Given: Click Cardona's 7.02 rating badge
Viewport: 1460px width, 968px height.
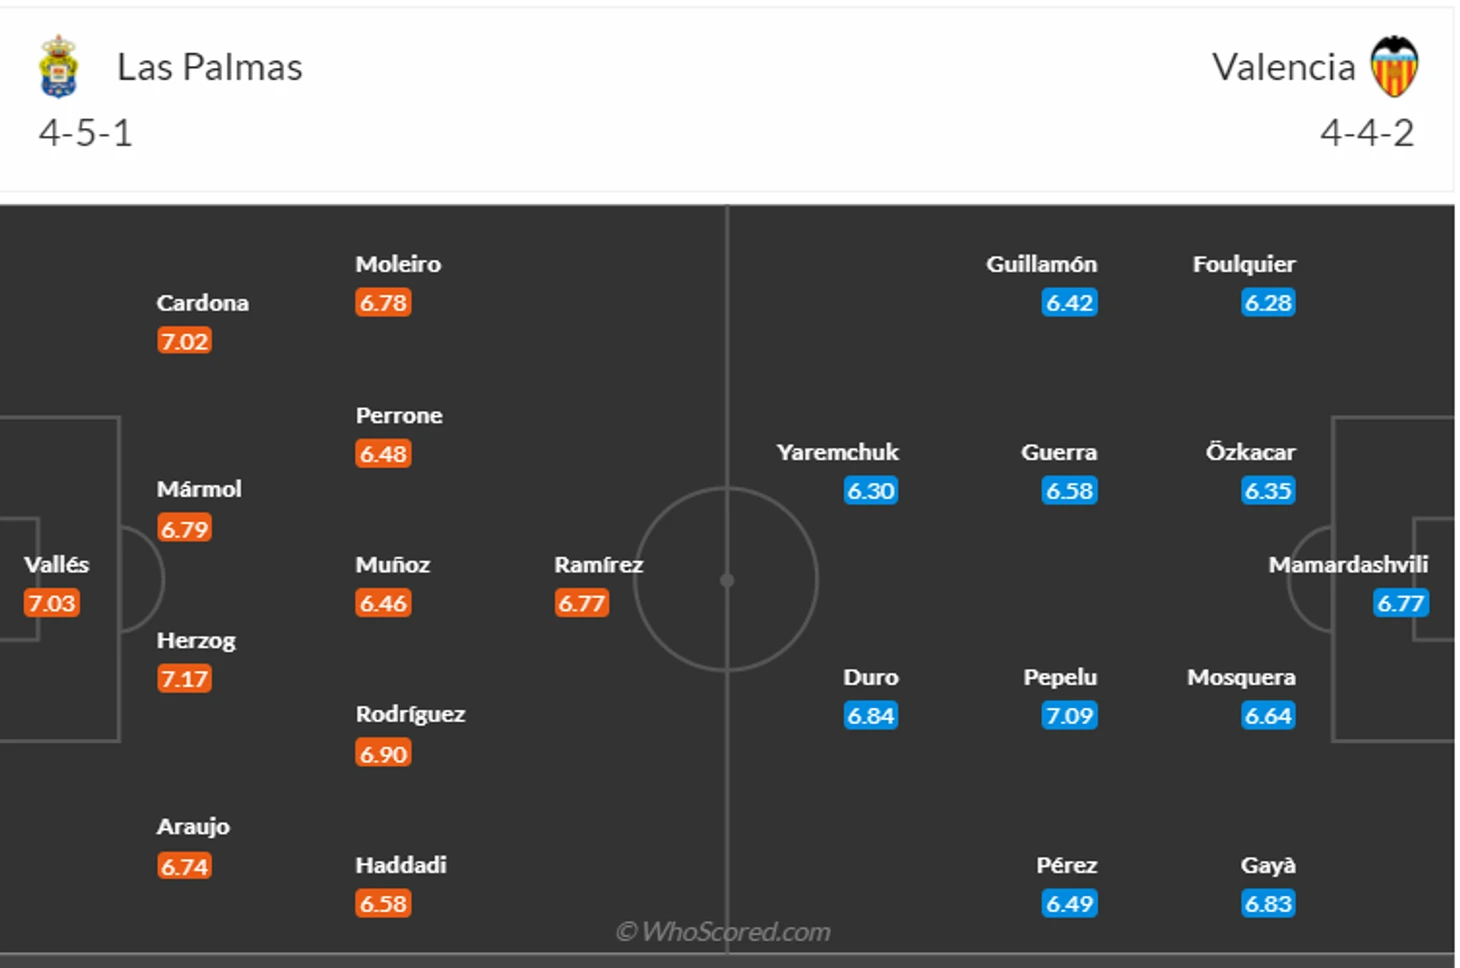Looking at the screenshot, I should pos(184,341).
